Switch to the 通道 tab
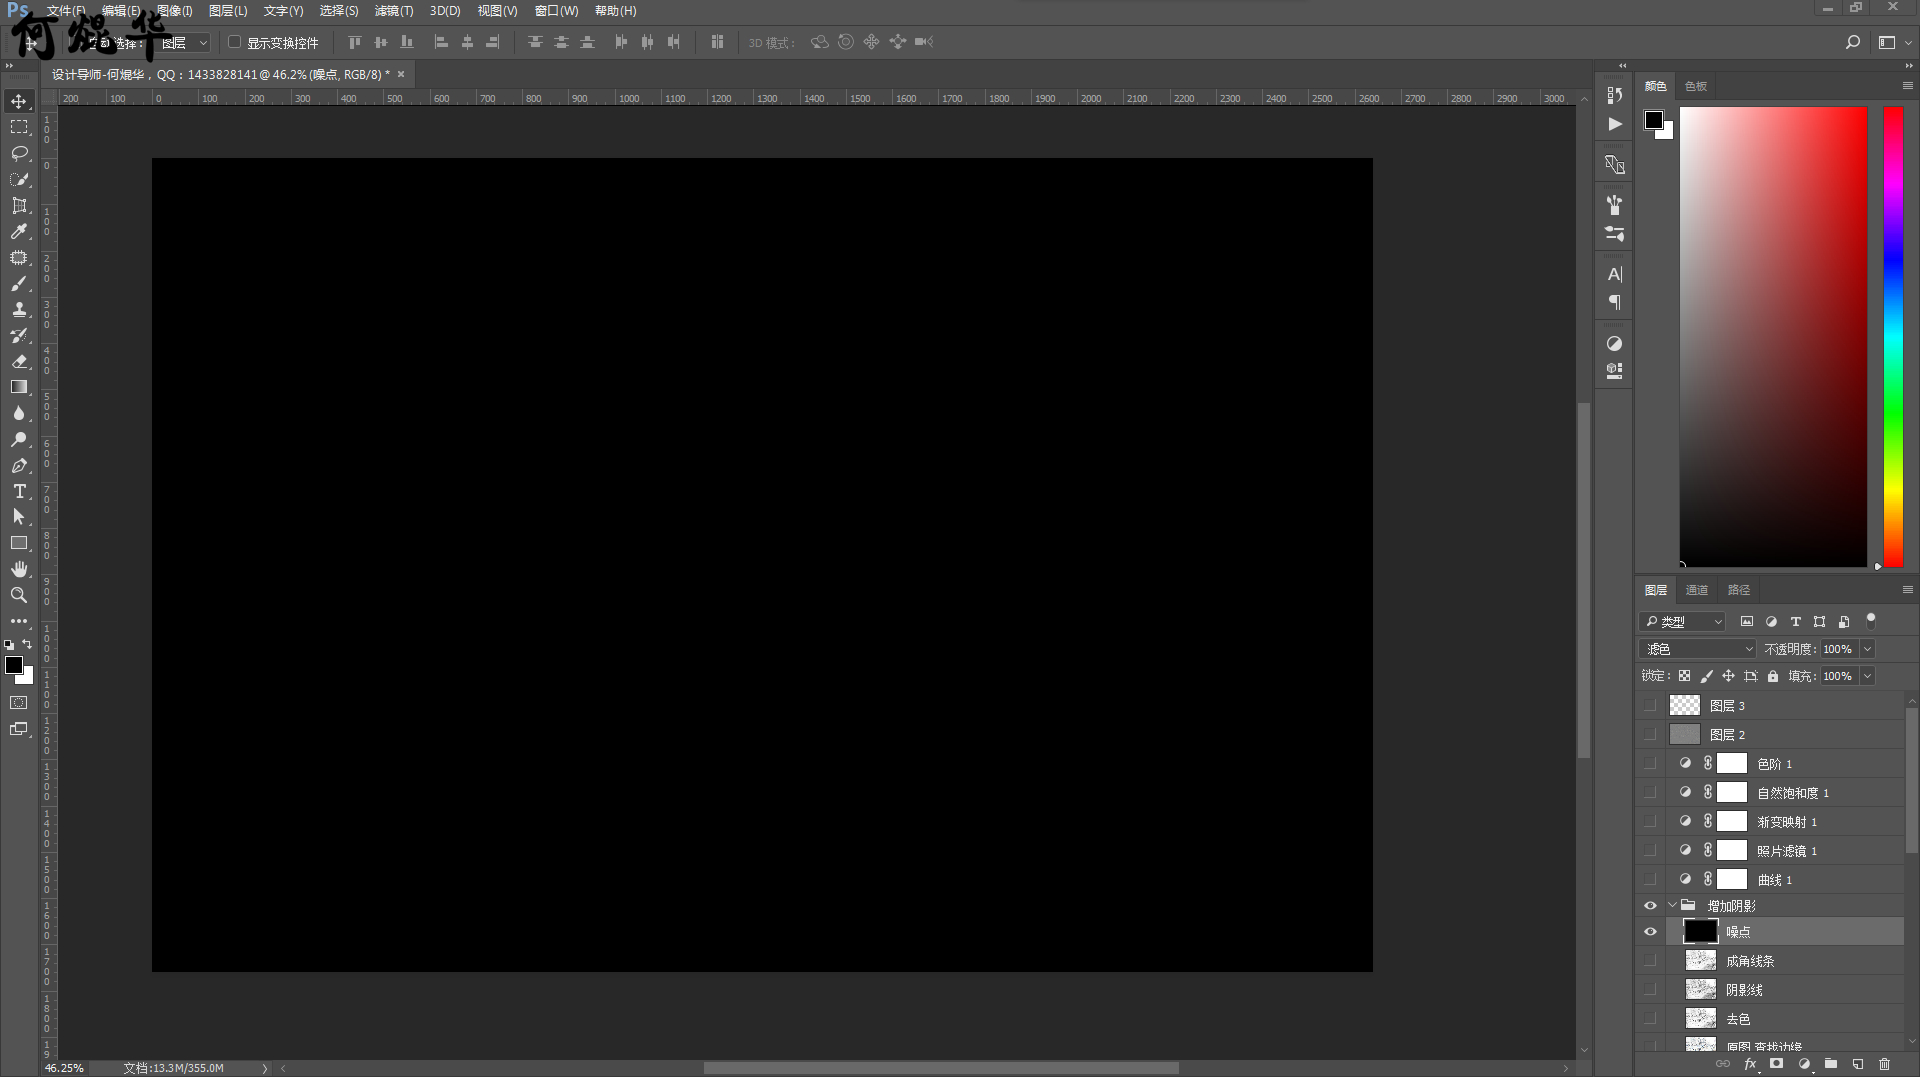Viewport: 1920px width, 1077px height. pos(1697,590)
